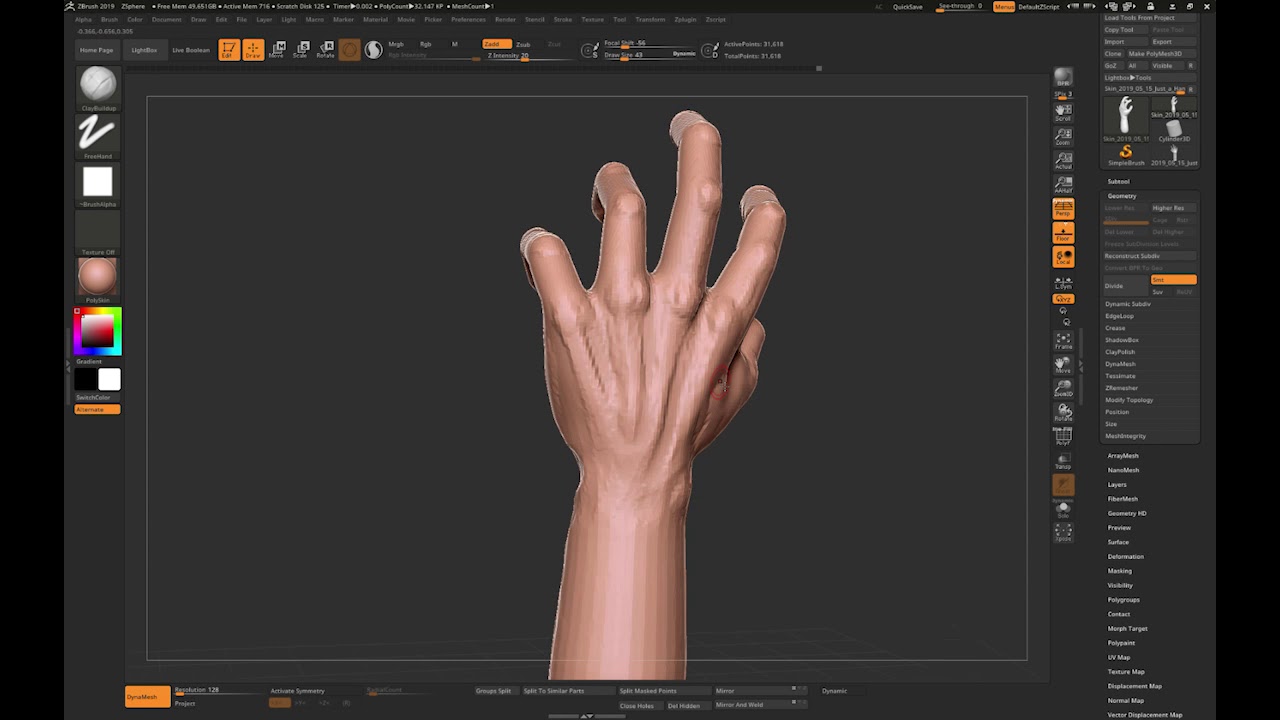Click the Reconstruct Subdiv button
The width and height of the screenshot is (1280, 720).
pos(1150,256)
